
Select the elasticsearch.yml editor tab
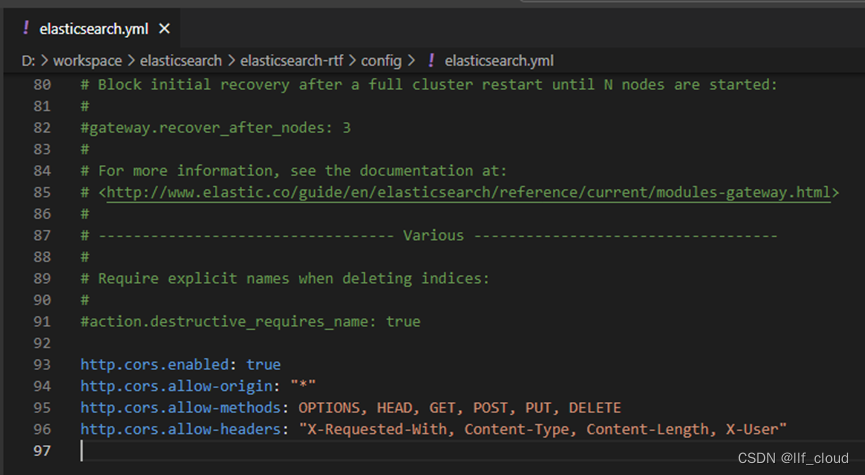[92, 29]
